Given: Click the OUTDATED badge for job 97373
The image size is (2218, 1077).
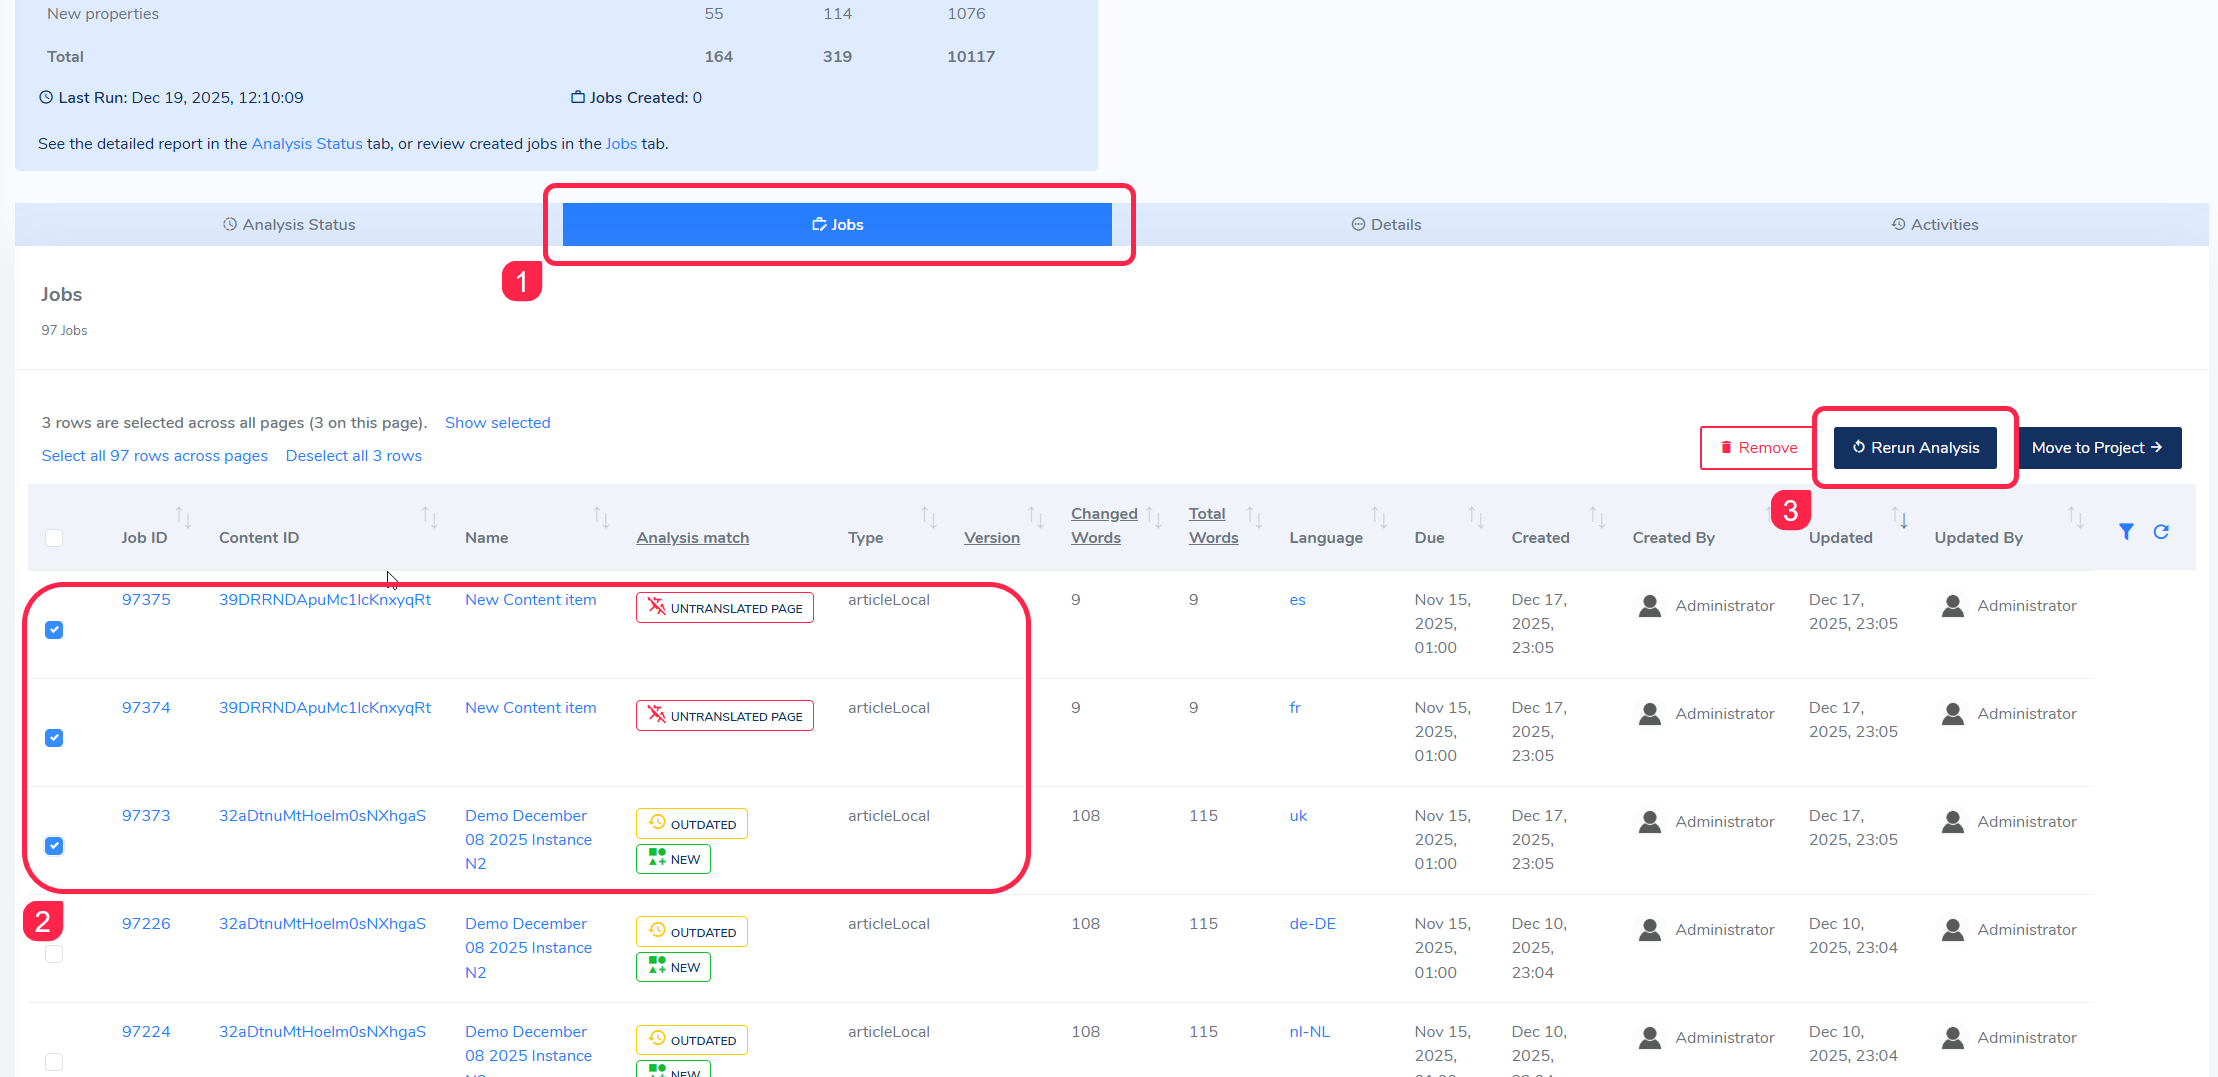Looking at the screenshot, I should pyautogui.click(x=692, y=824).
